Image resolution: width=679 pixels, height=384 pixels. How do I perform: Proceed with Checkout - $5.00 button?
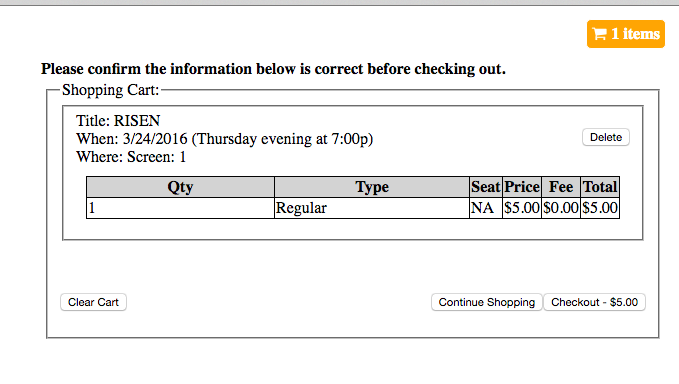pos(595,302)
